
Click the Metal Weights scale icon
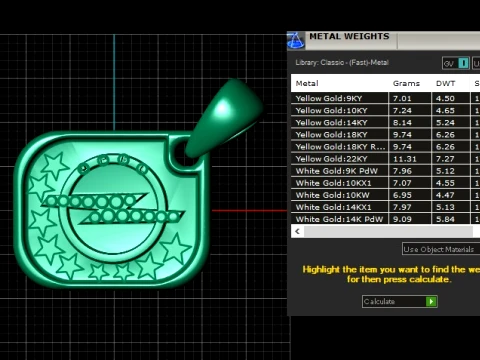295,41
